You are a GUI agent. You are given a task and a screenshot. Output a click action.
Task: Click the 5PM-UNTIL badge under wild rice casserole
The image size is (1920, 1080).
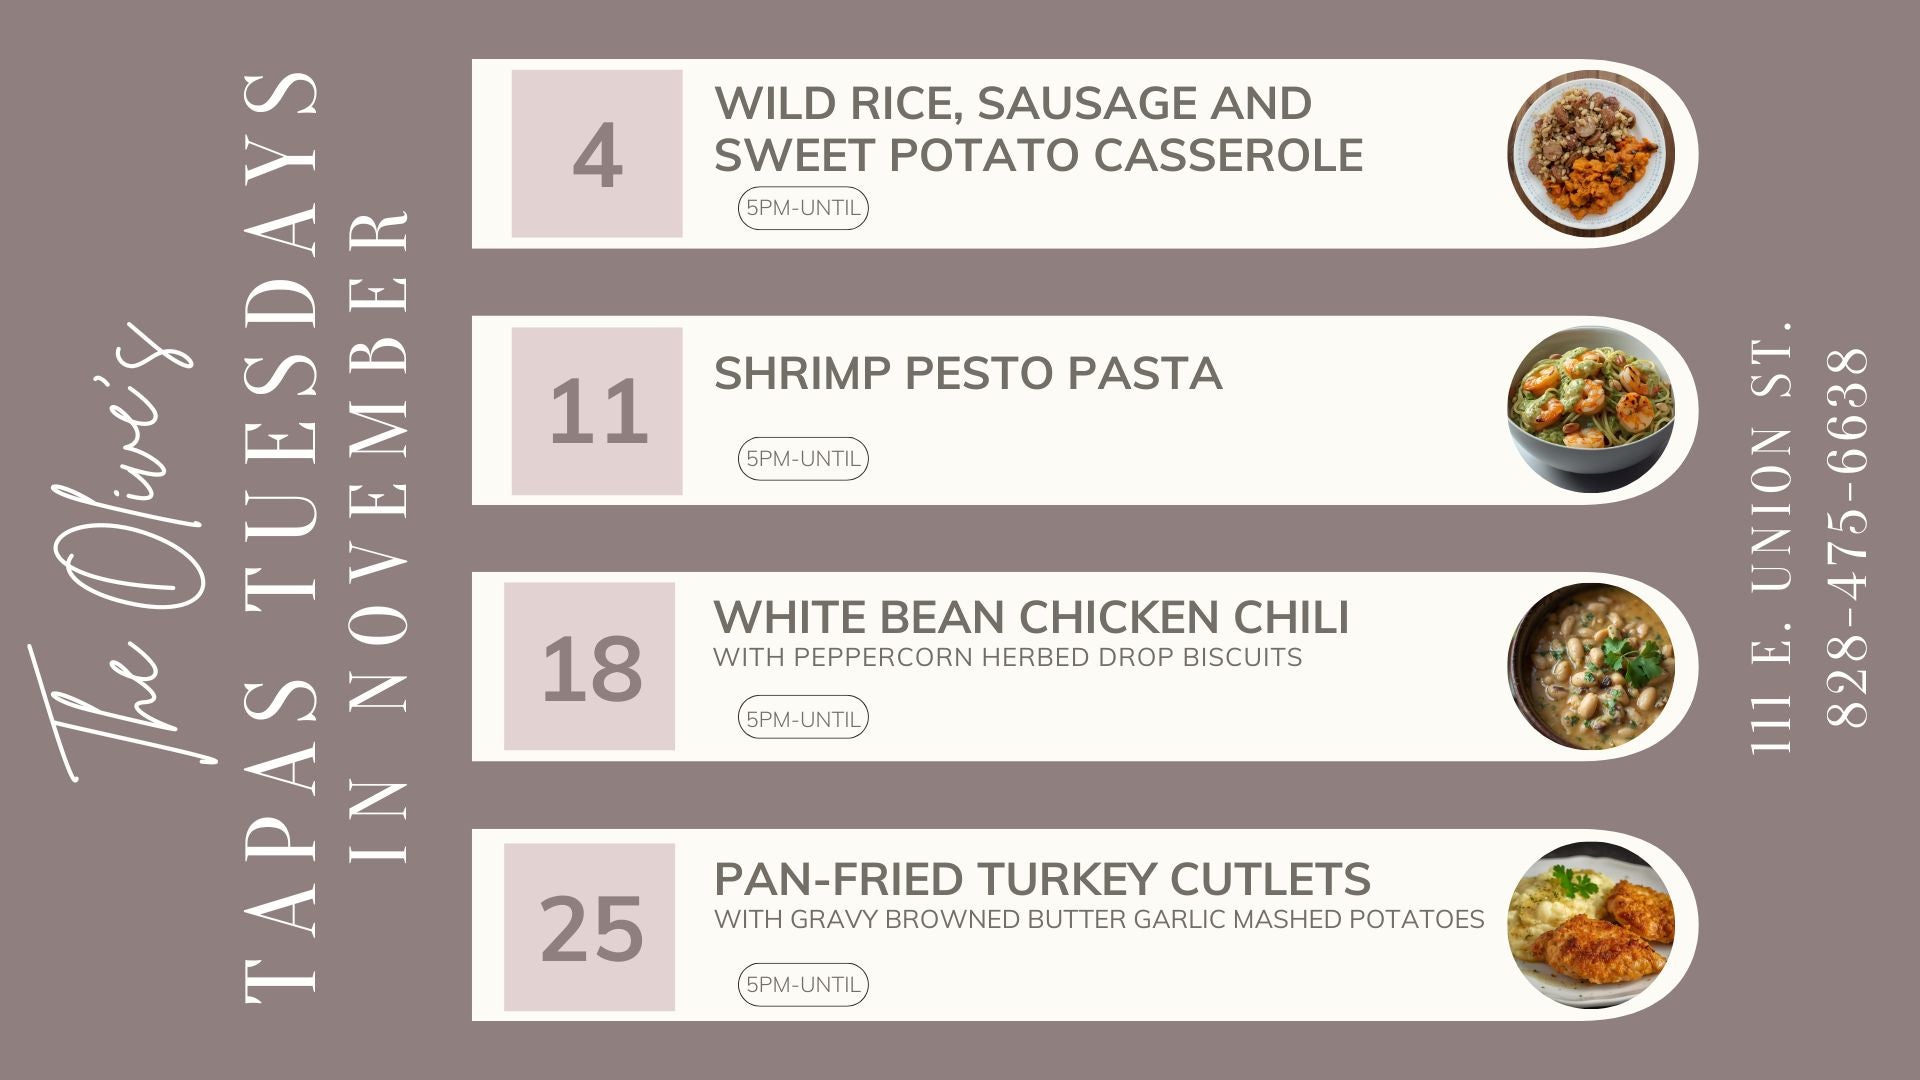coord(803,208)
